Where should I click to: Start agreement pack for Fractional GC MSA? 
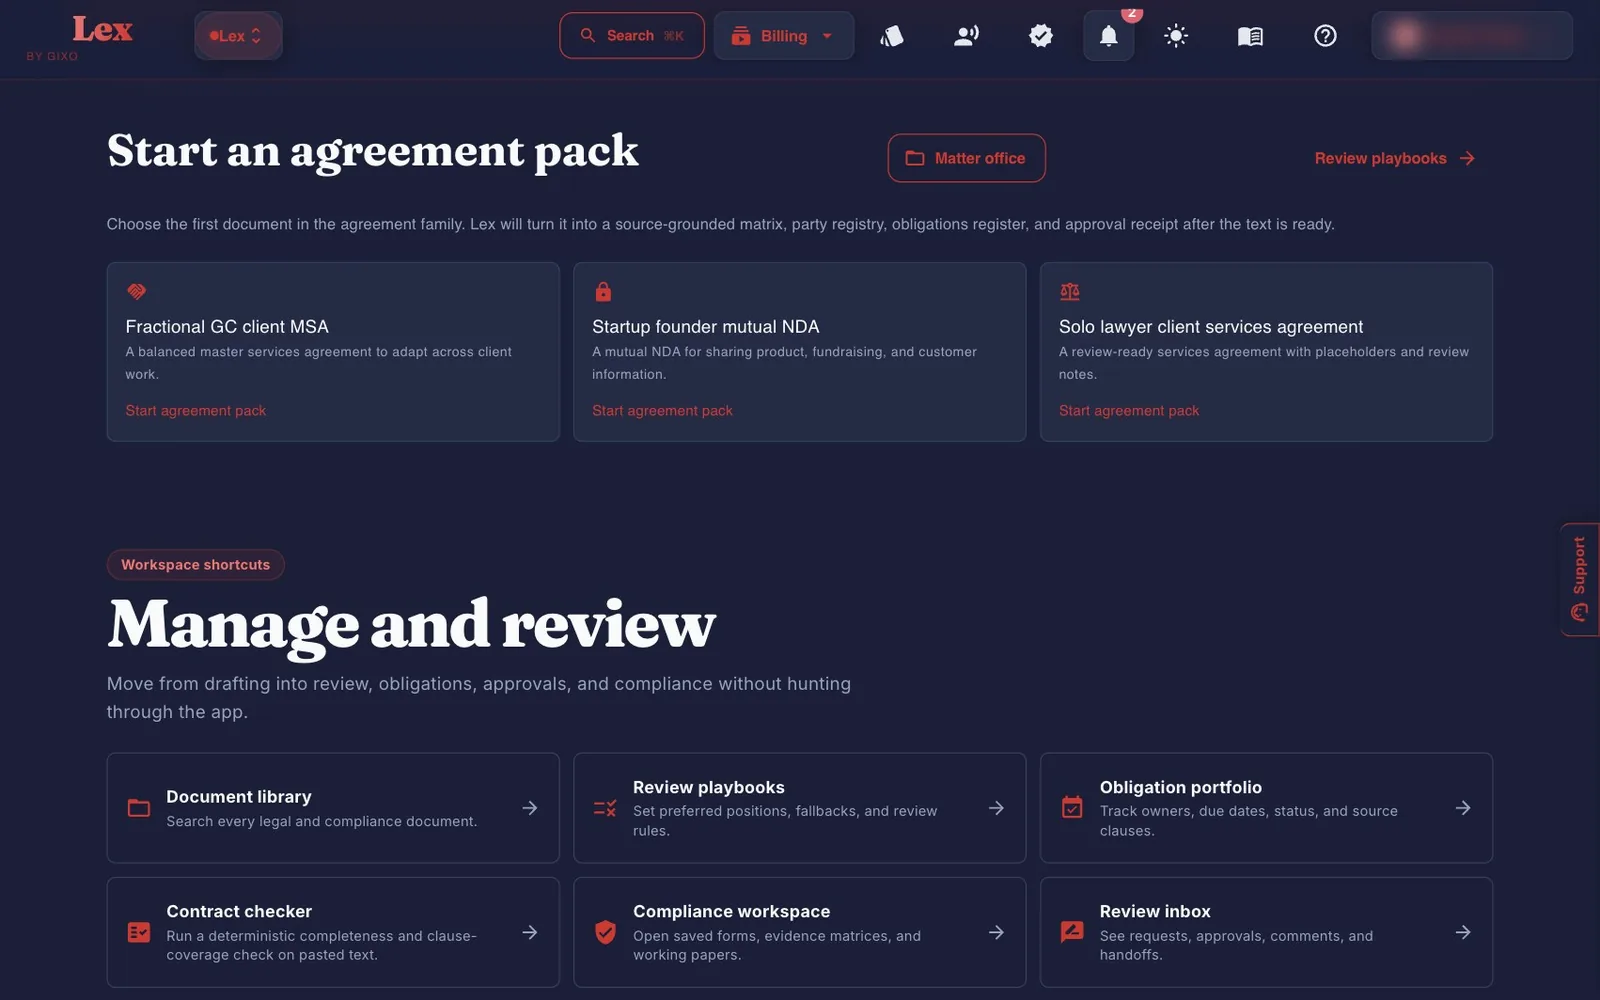point(196,410)
